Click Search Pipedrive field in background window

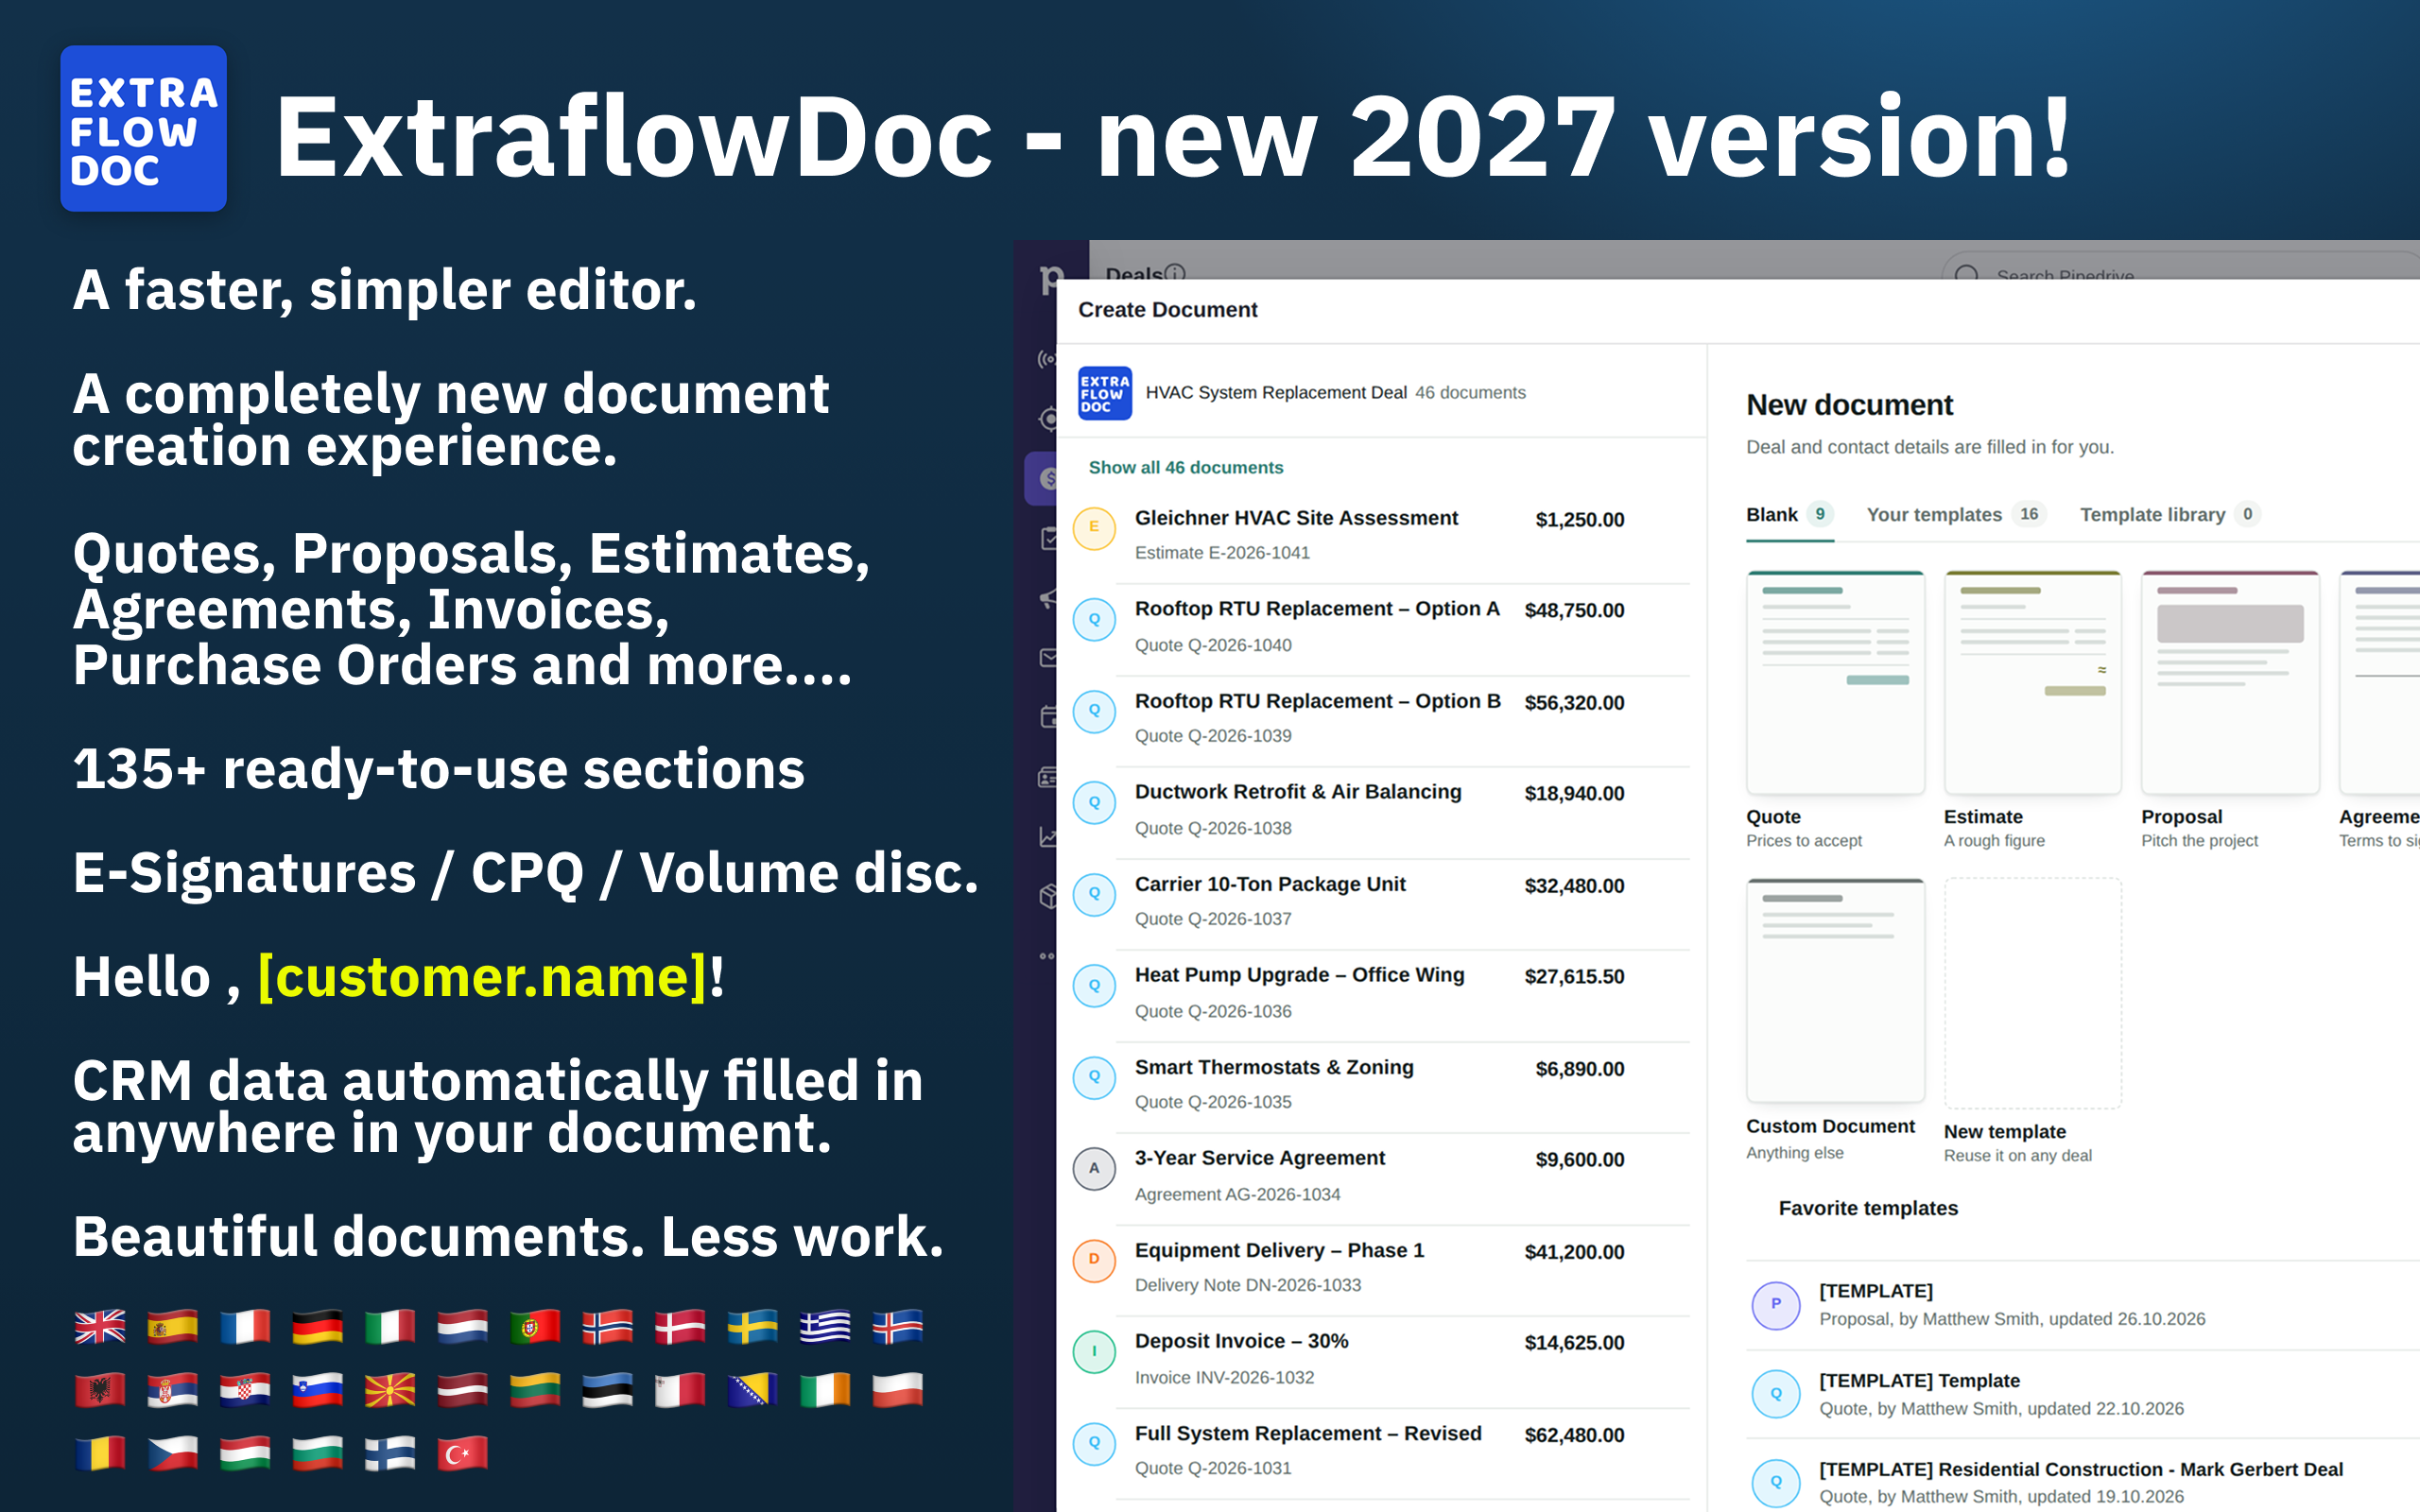click(x=2180, y=266)
